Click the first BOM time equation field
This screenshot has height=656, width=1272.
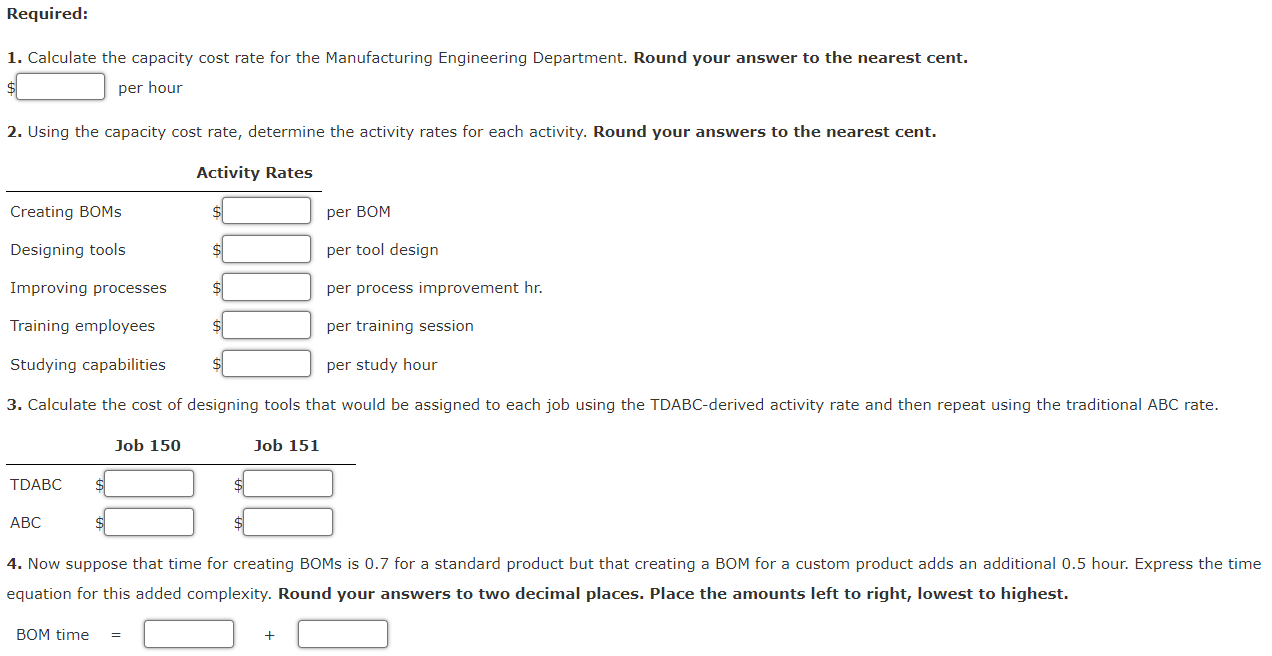189,633
